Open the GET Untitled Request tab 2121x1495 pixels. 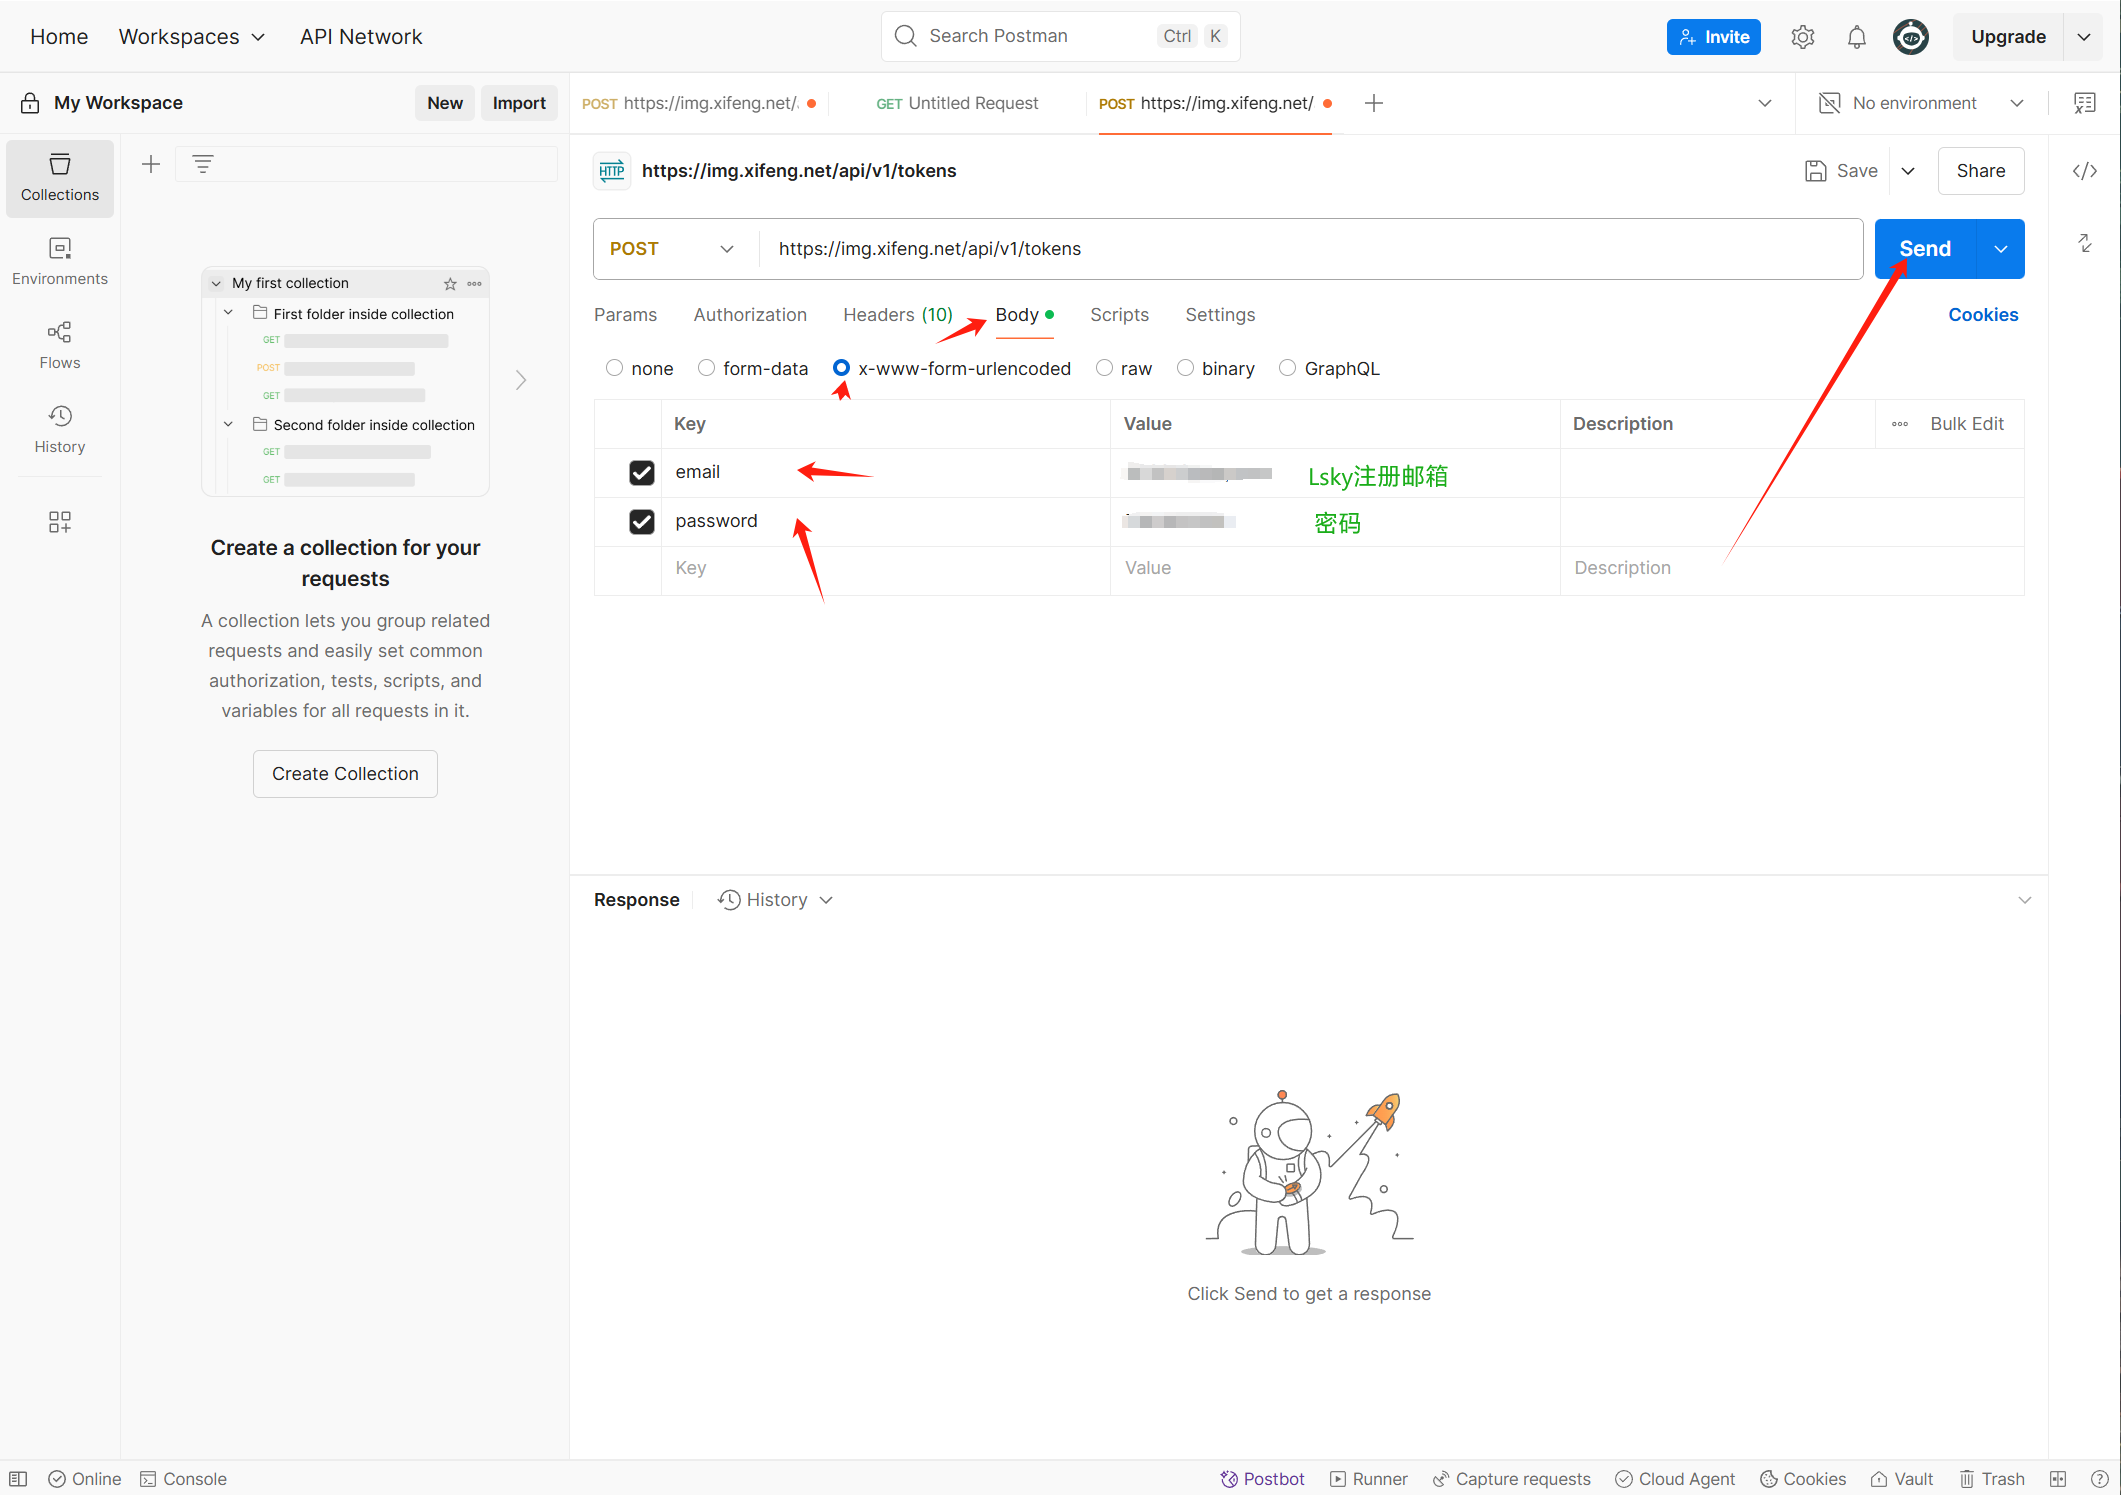958,103
